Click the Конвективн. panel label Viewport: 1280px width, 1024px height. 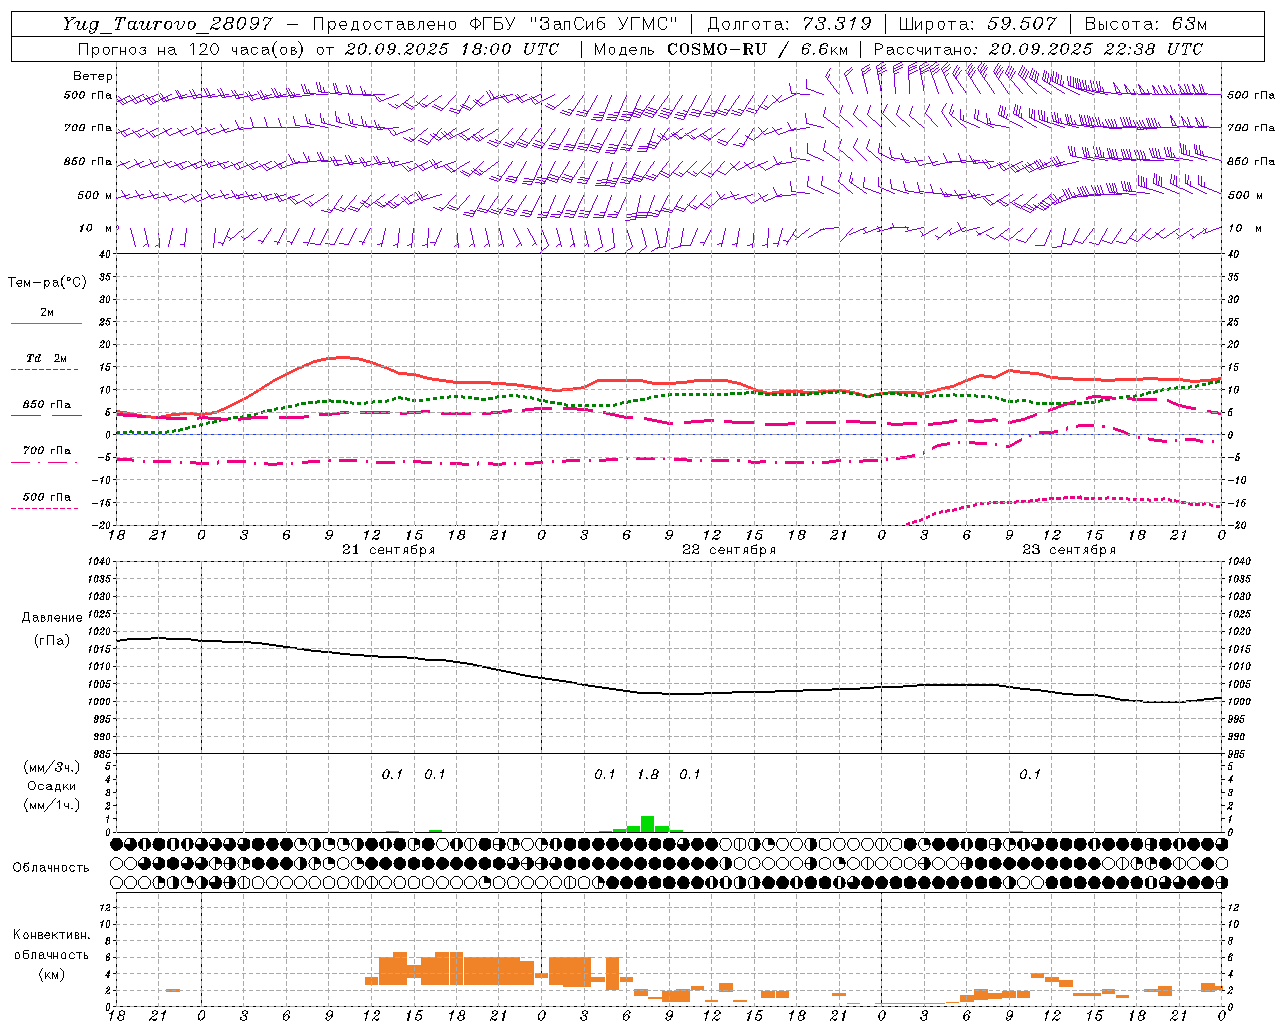(51, 935)
